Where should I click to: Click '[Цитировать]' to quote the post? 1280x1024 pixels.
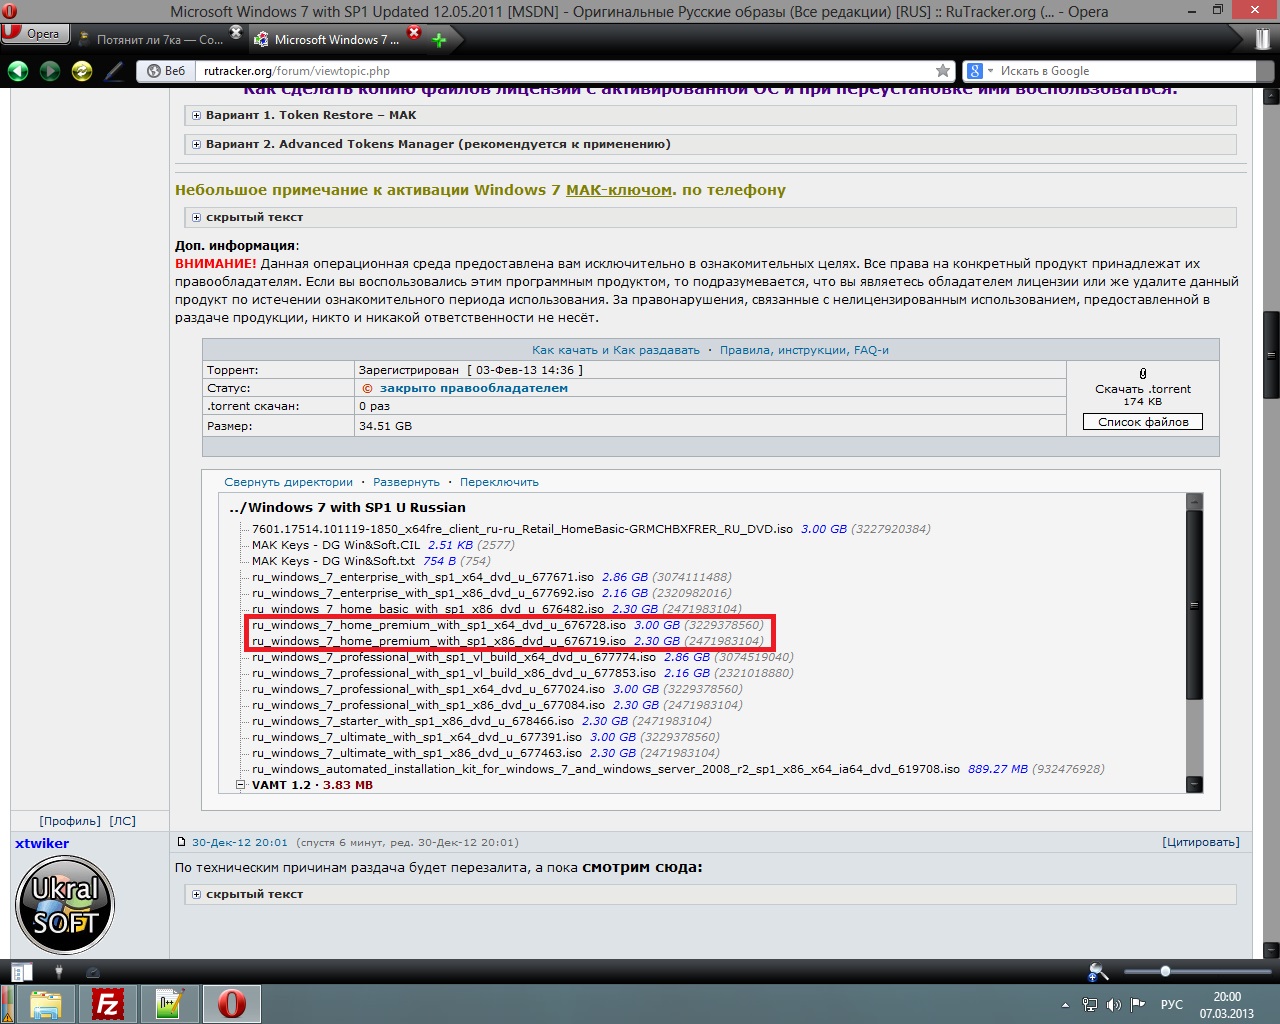coord(1201,842)
